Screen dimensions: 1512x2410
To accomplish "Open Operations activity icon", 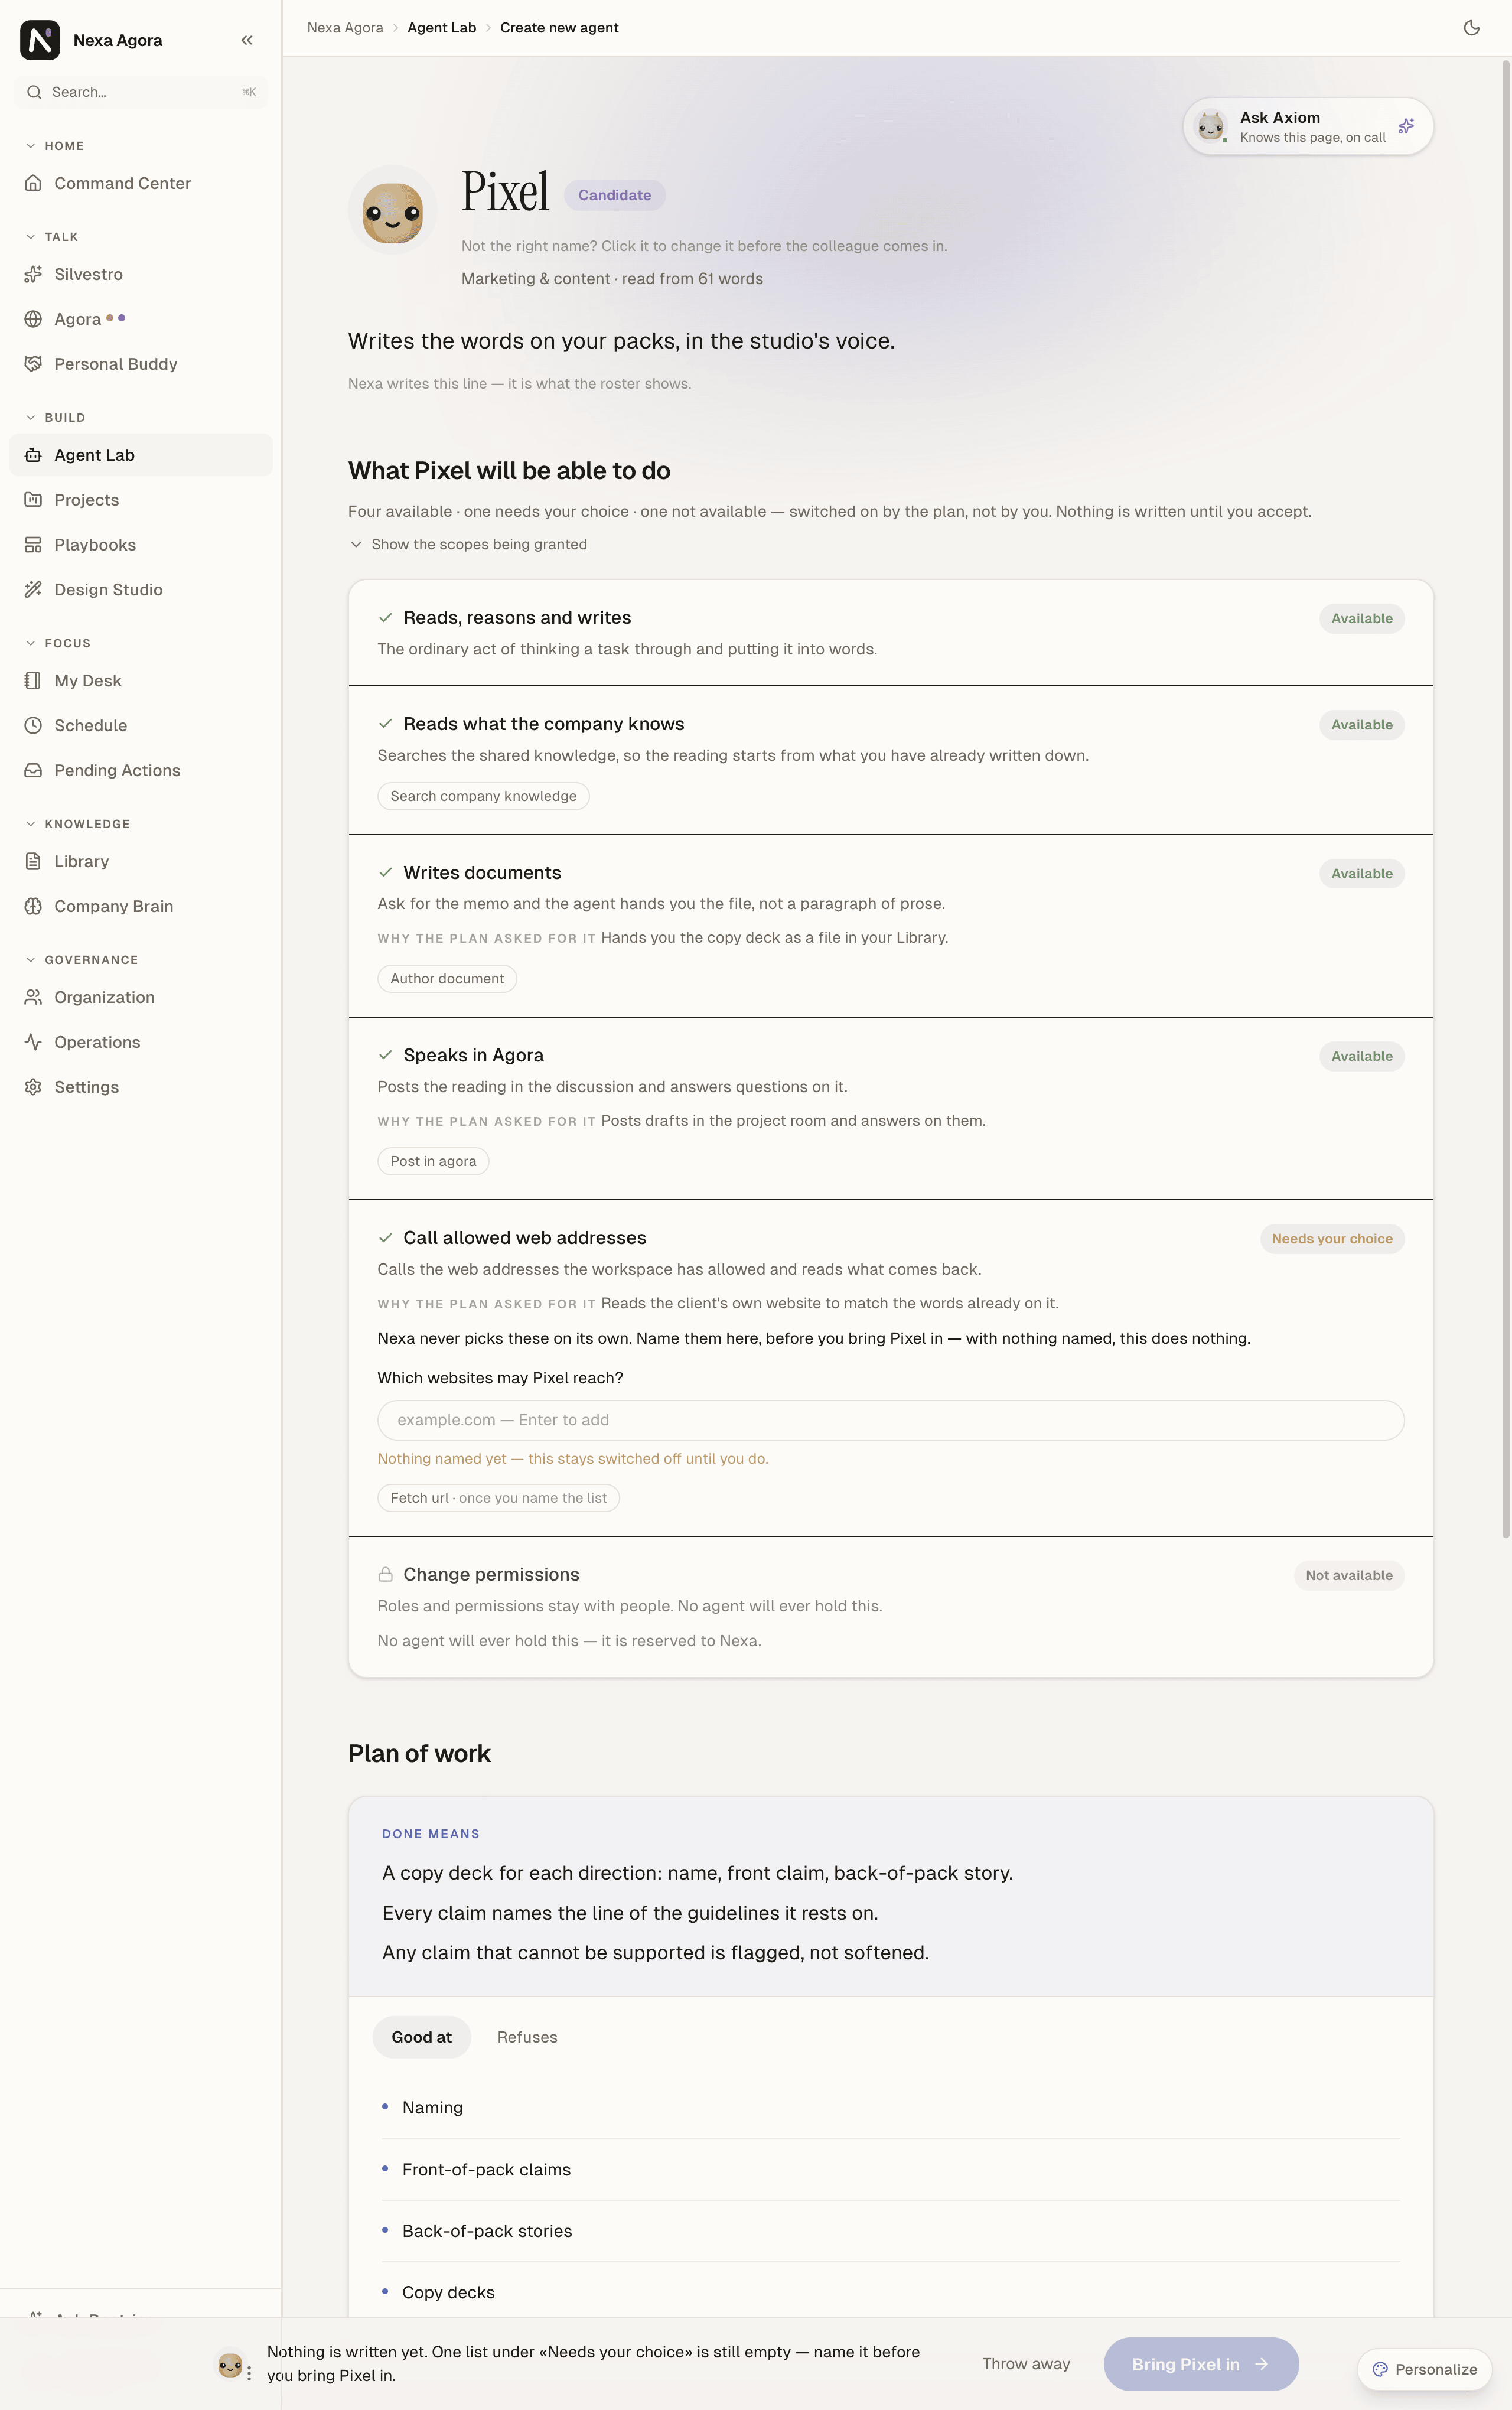I will (33, 1042).
